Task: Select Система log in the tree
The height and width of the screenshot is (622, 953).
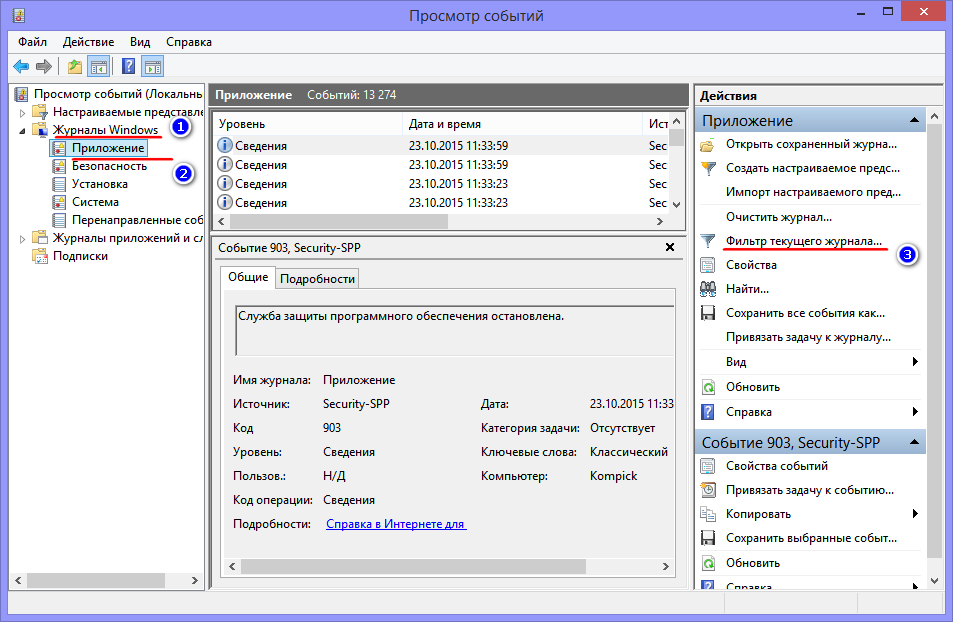Action: [x=95, y=202]
